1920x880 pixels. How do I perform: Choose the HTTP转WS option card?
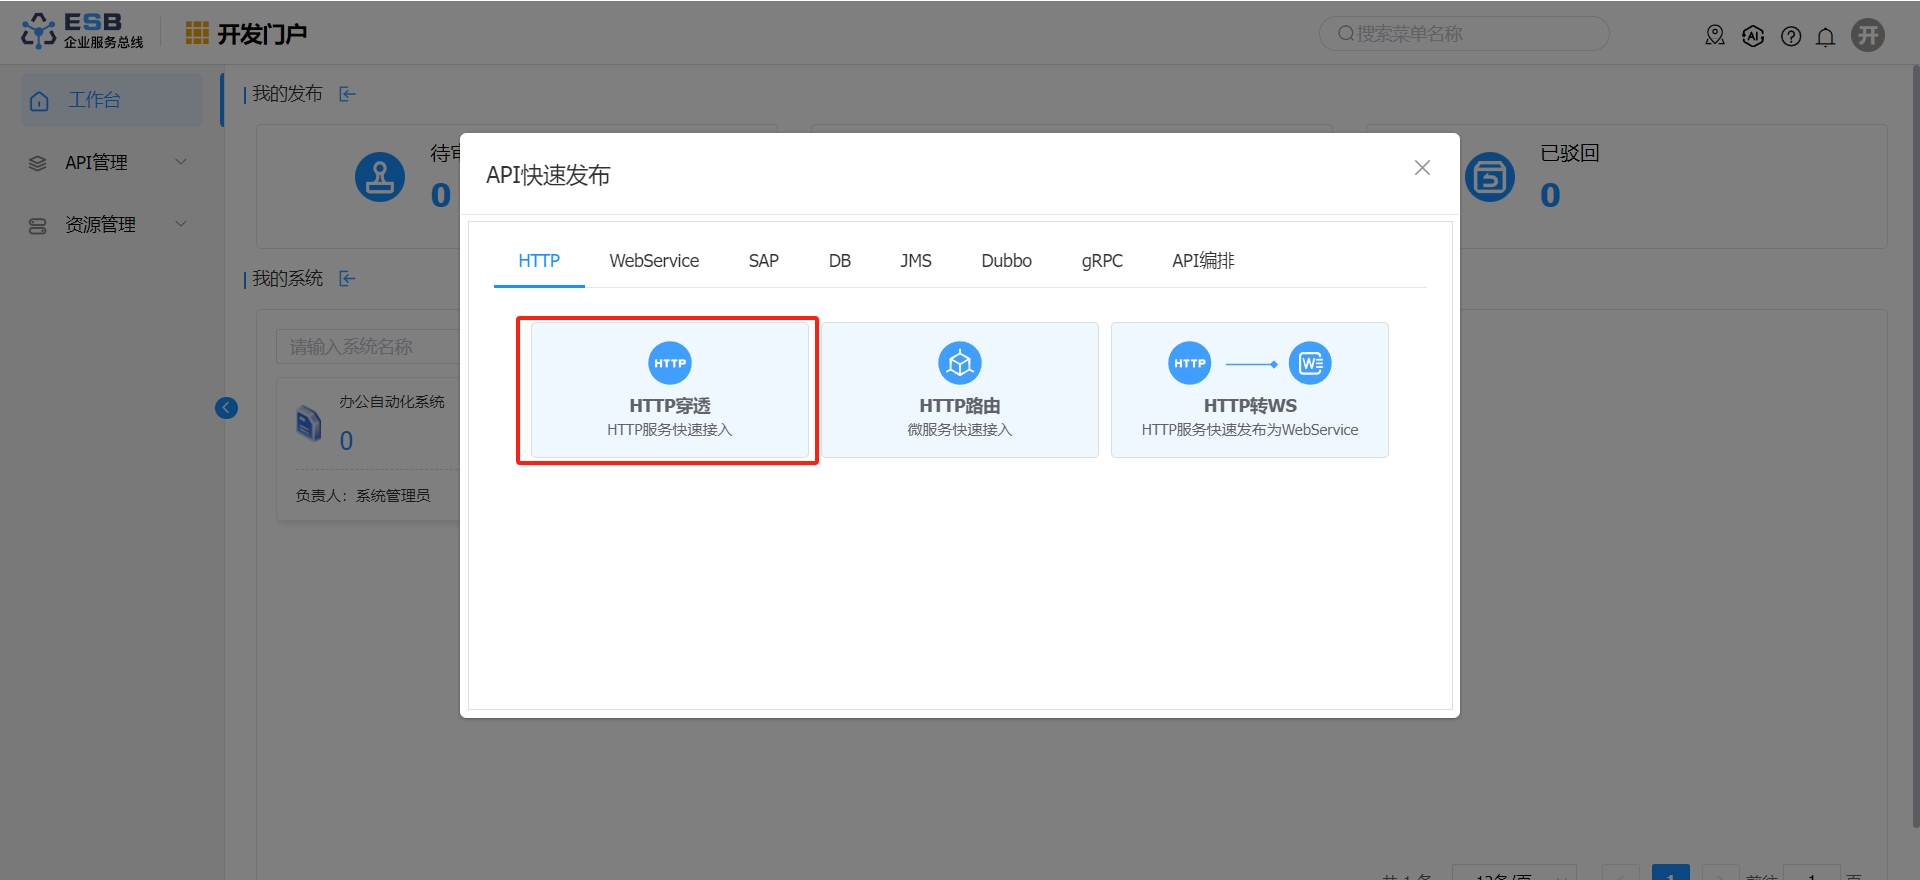[x=1249, y=390]
